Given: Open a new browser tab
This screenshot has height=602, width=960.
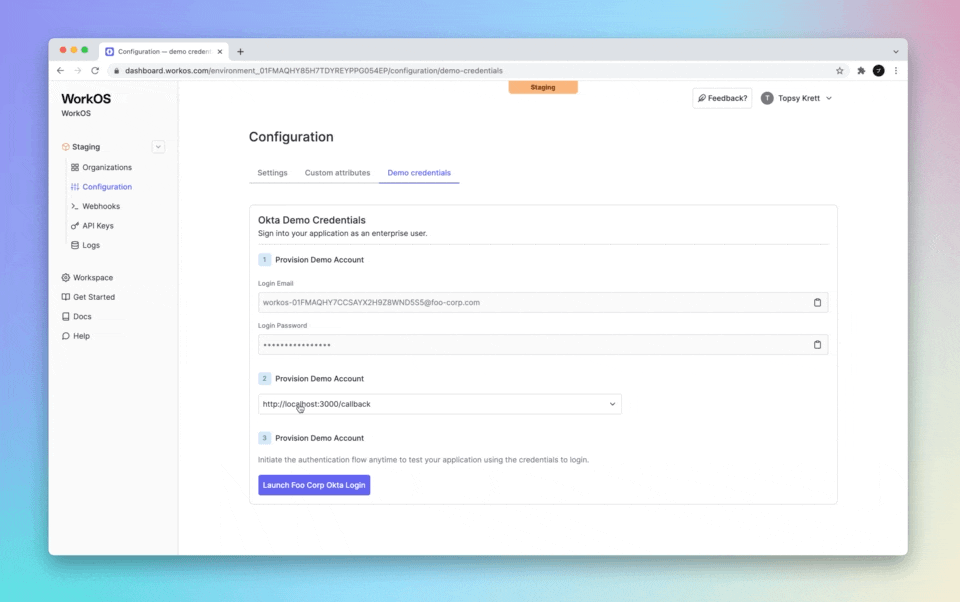Looking at the screenshot, I should coord(240,51).
